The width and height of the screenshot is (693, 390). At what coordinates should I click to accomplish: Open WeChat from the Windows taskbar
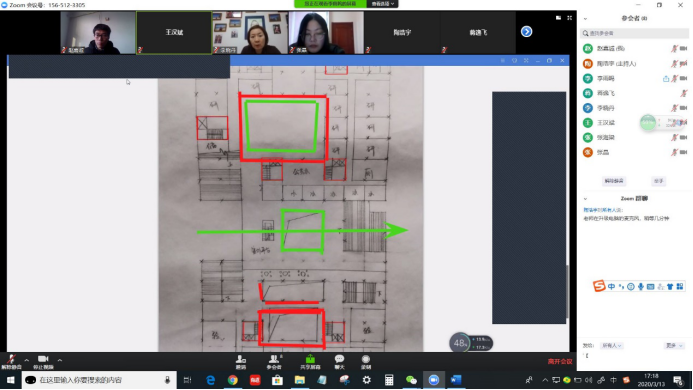click(x=411, y=380)
